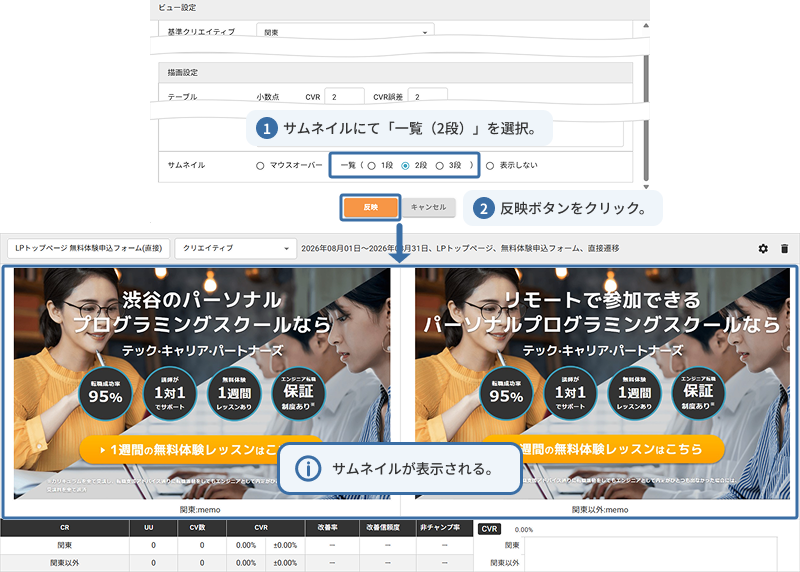Click the UU column header

[x=148, y=528]
